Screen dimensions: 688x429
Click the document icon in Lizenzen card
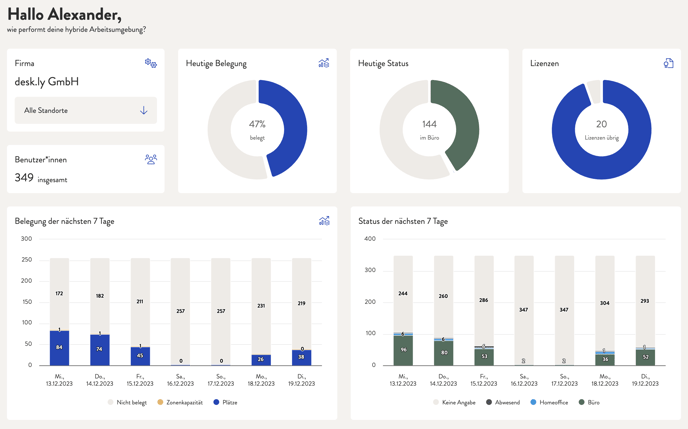(x=668, y=63)
